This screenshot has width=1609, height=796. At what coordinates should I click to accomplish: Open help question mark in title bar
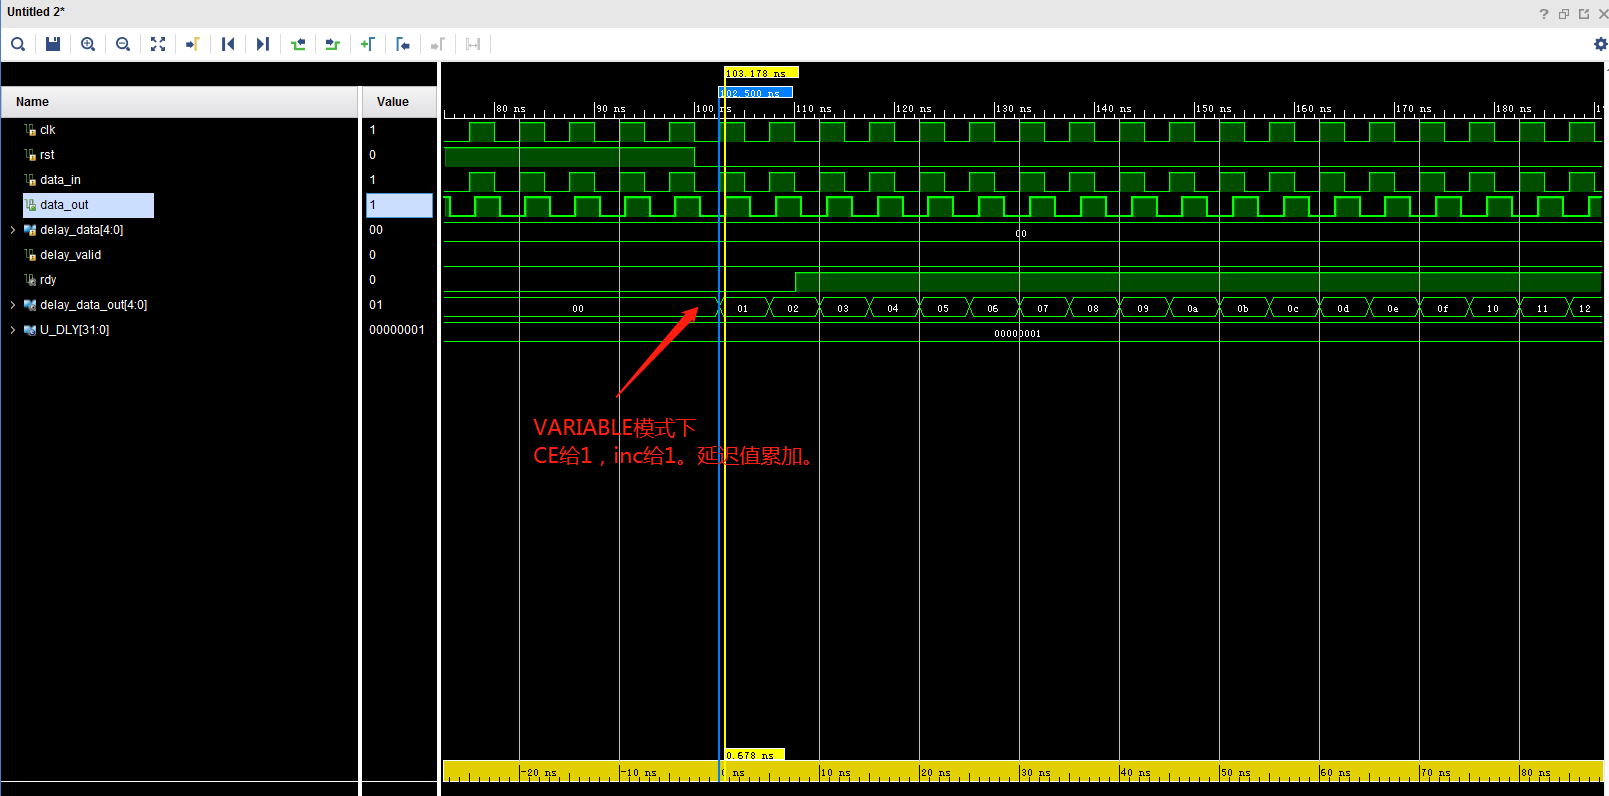coord(1544,14)
